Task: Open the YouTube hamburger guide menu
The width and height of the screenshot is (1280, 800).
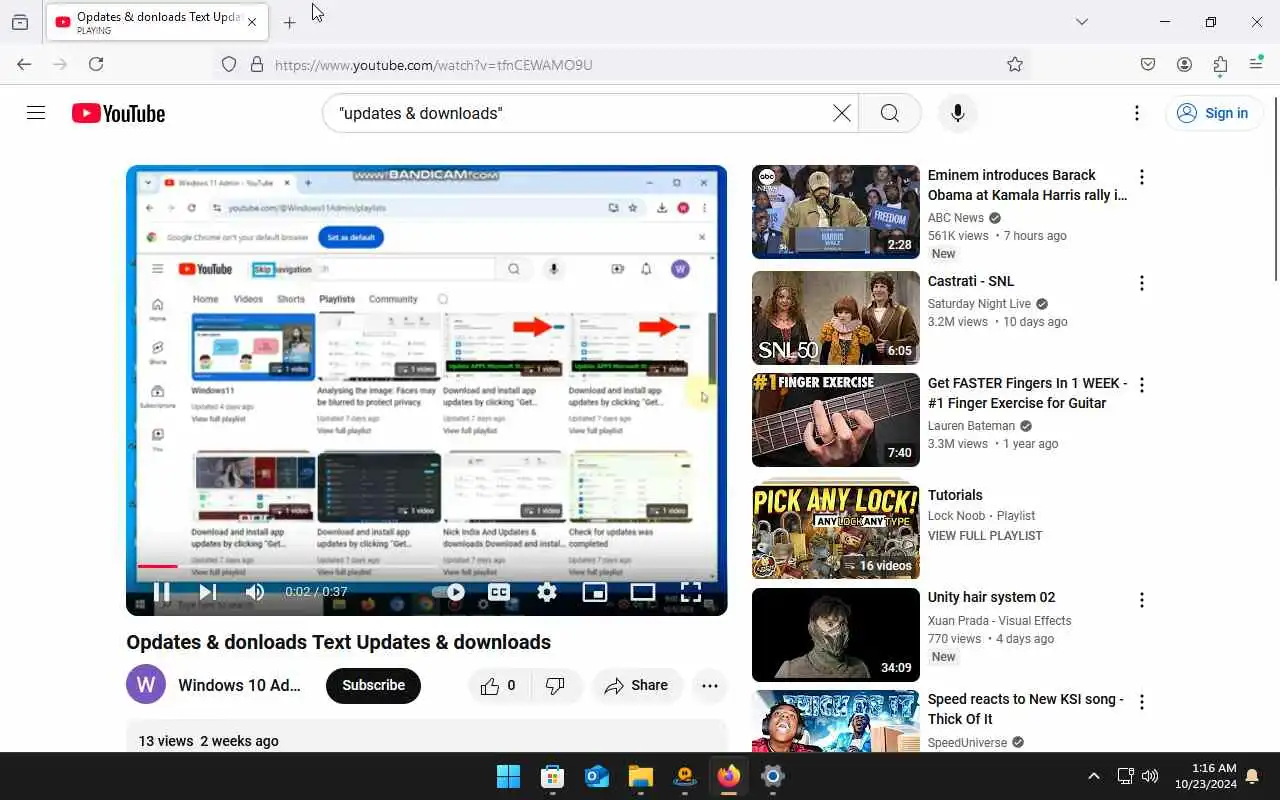Action: point(36,113)
